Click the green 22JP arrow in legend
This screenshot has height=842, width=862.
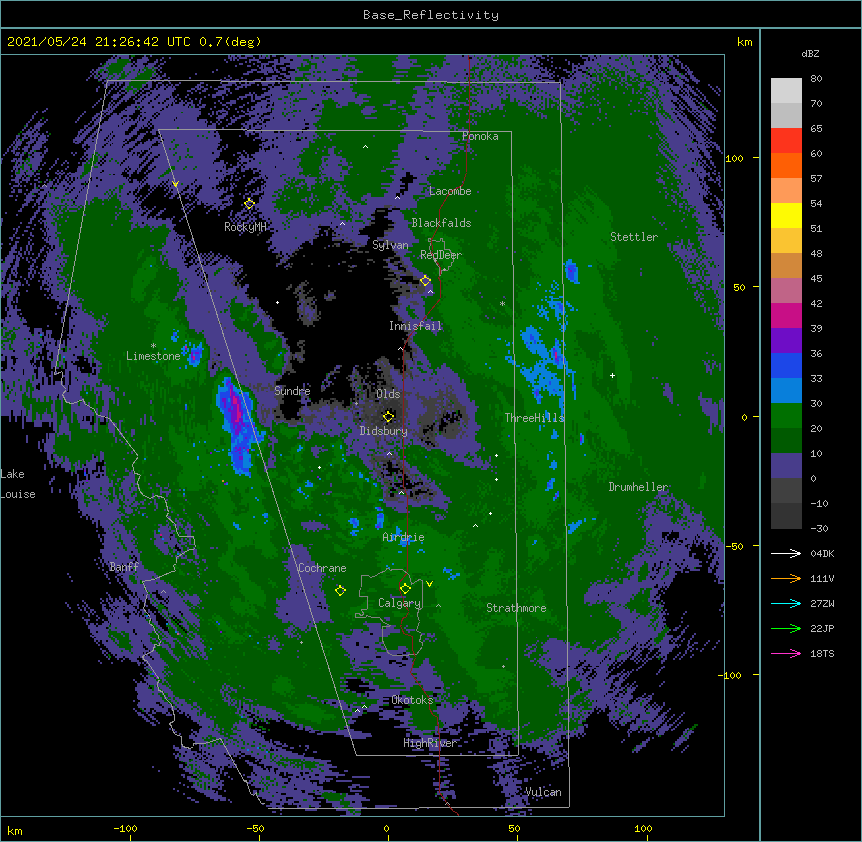(x=786, y=628)
